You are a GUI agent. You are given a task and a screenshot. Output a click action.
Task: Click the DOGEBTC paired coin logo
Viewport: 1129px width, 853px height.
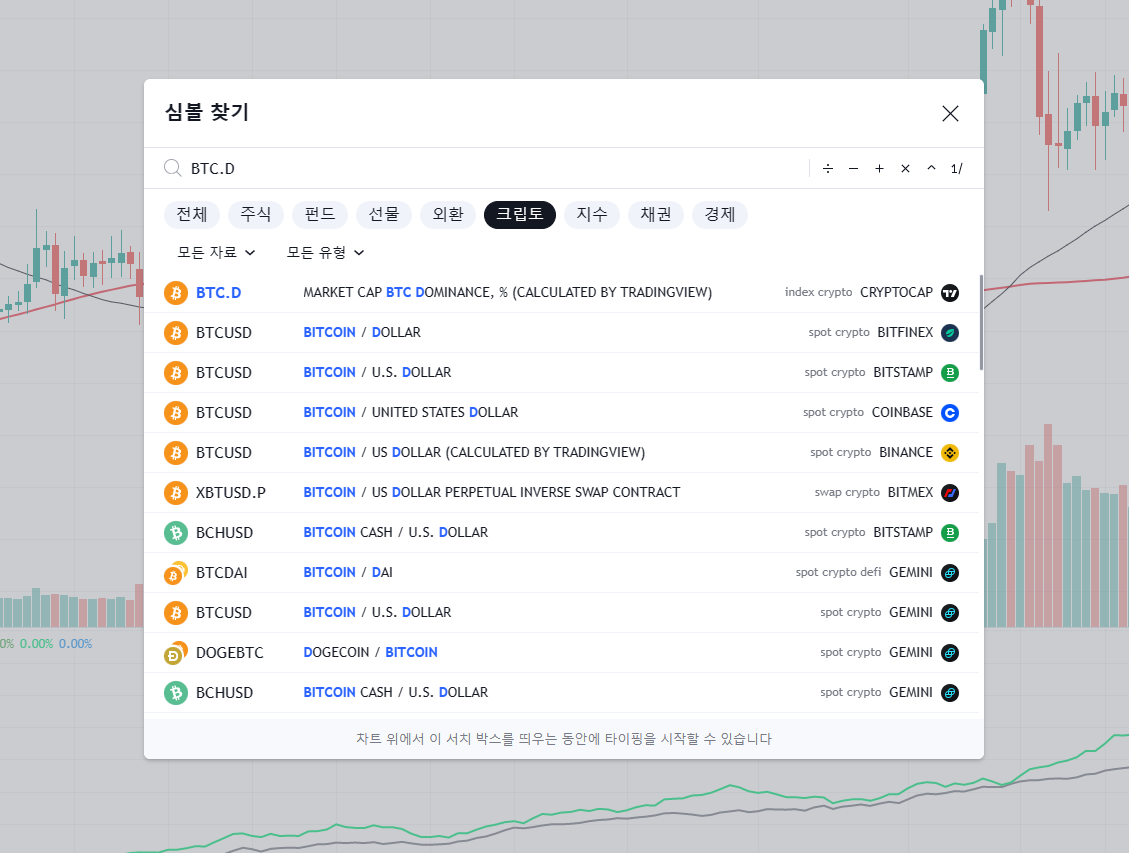point(176,653)
